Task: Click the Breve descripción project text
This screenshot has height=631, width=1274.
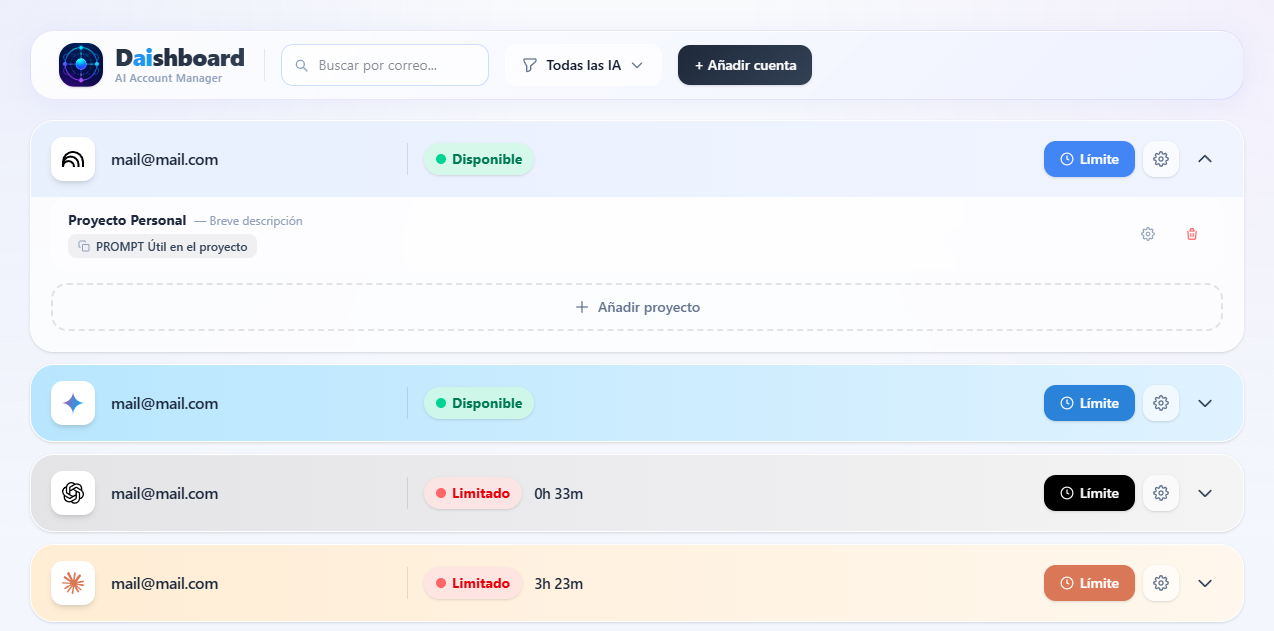Action: (x=256, y=221)
